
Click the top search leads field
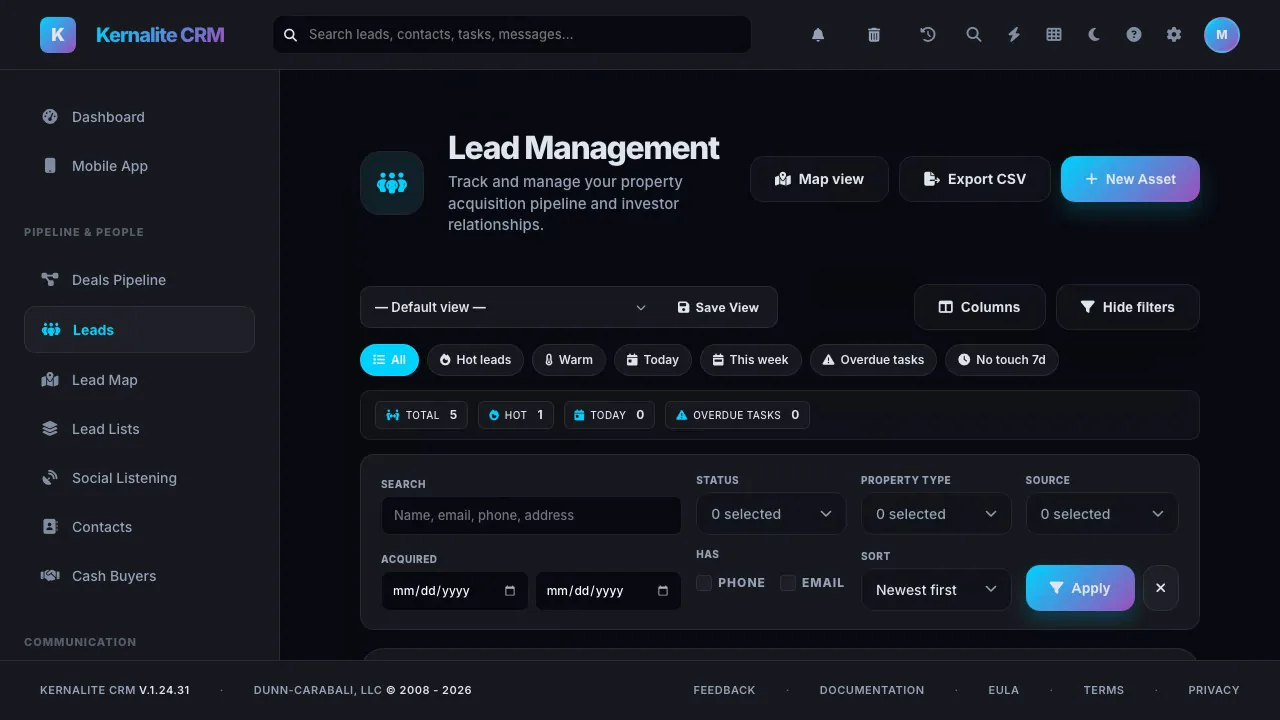coord(512,34)
